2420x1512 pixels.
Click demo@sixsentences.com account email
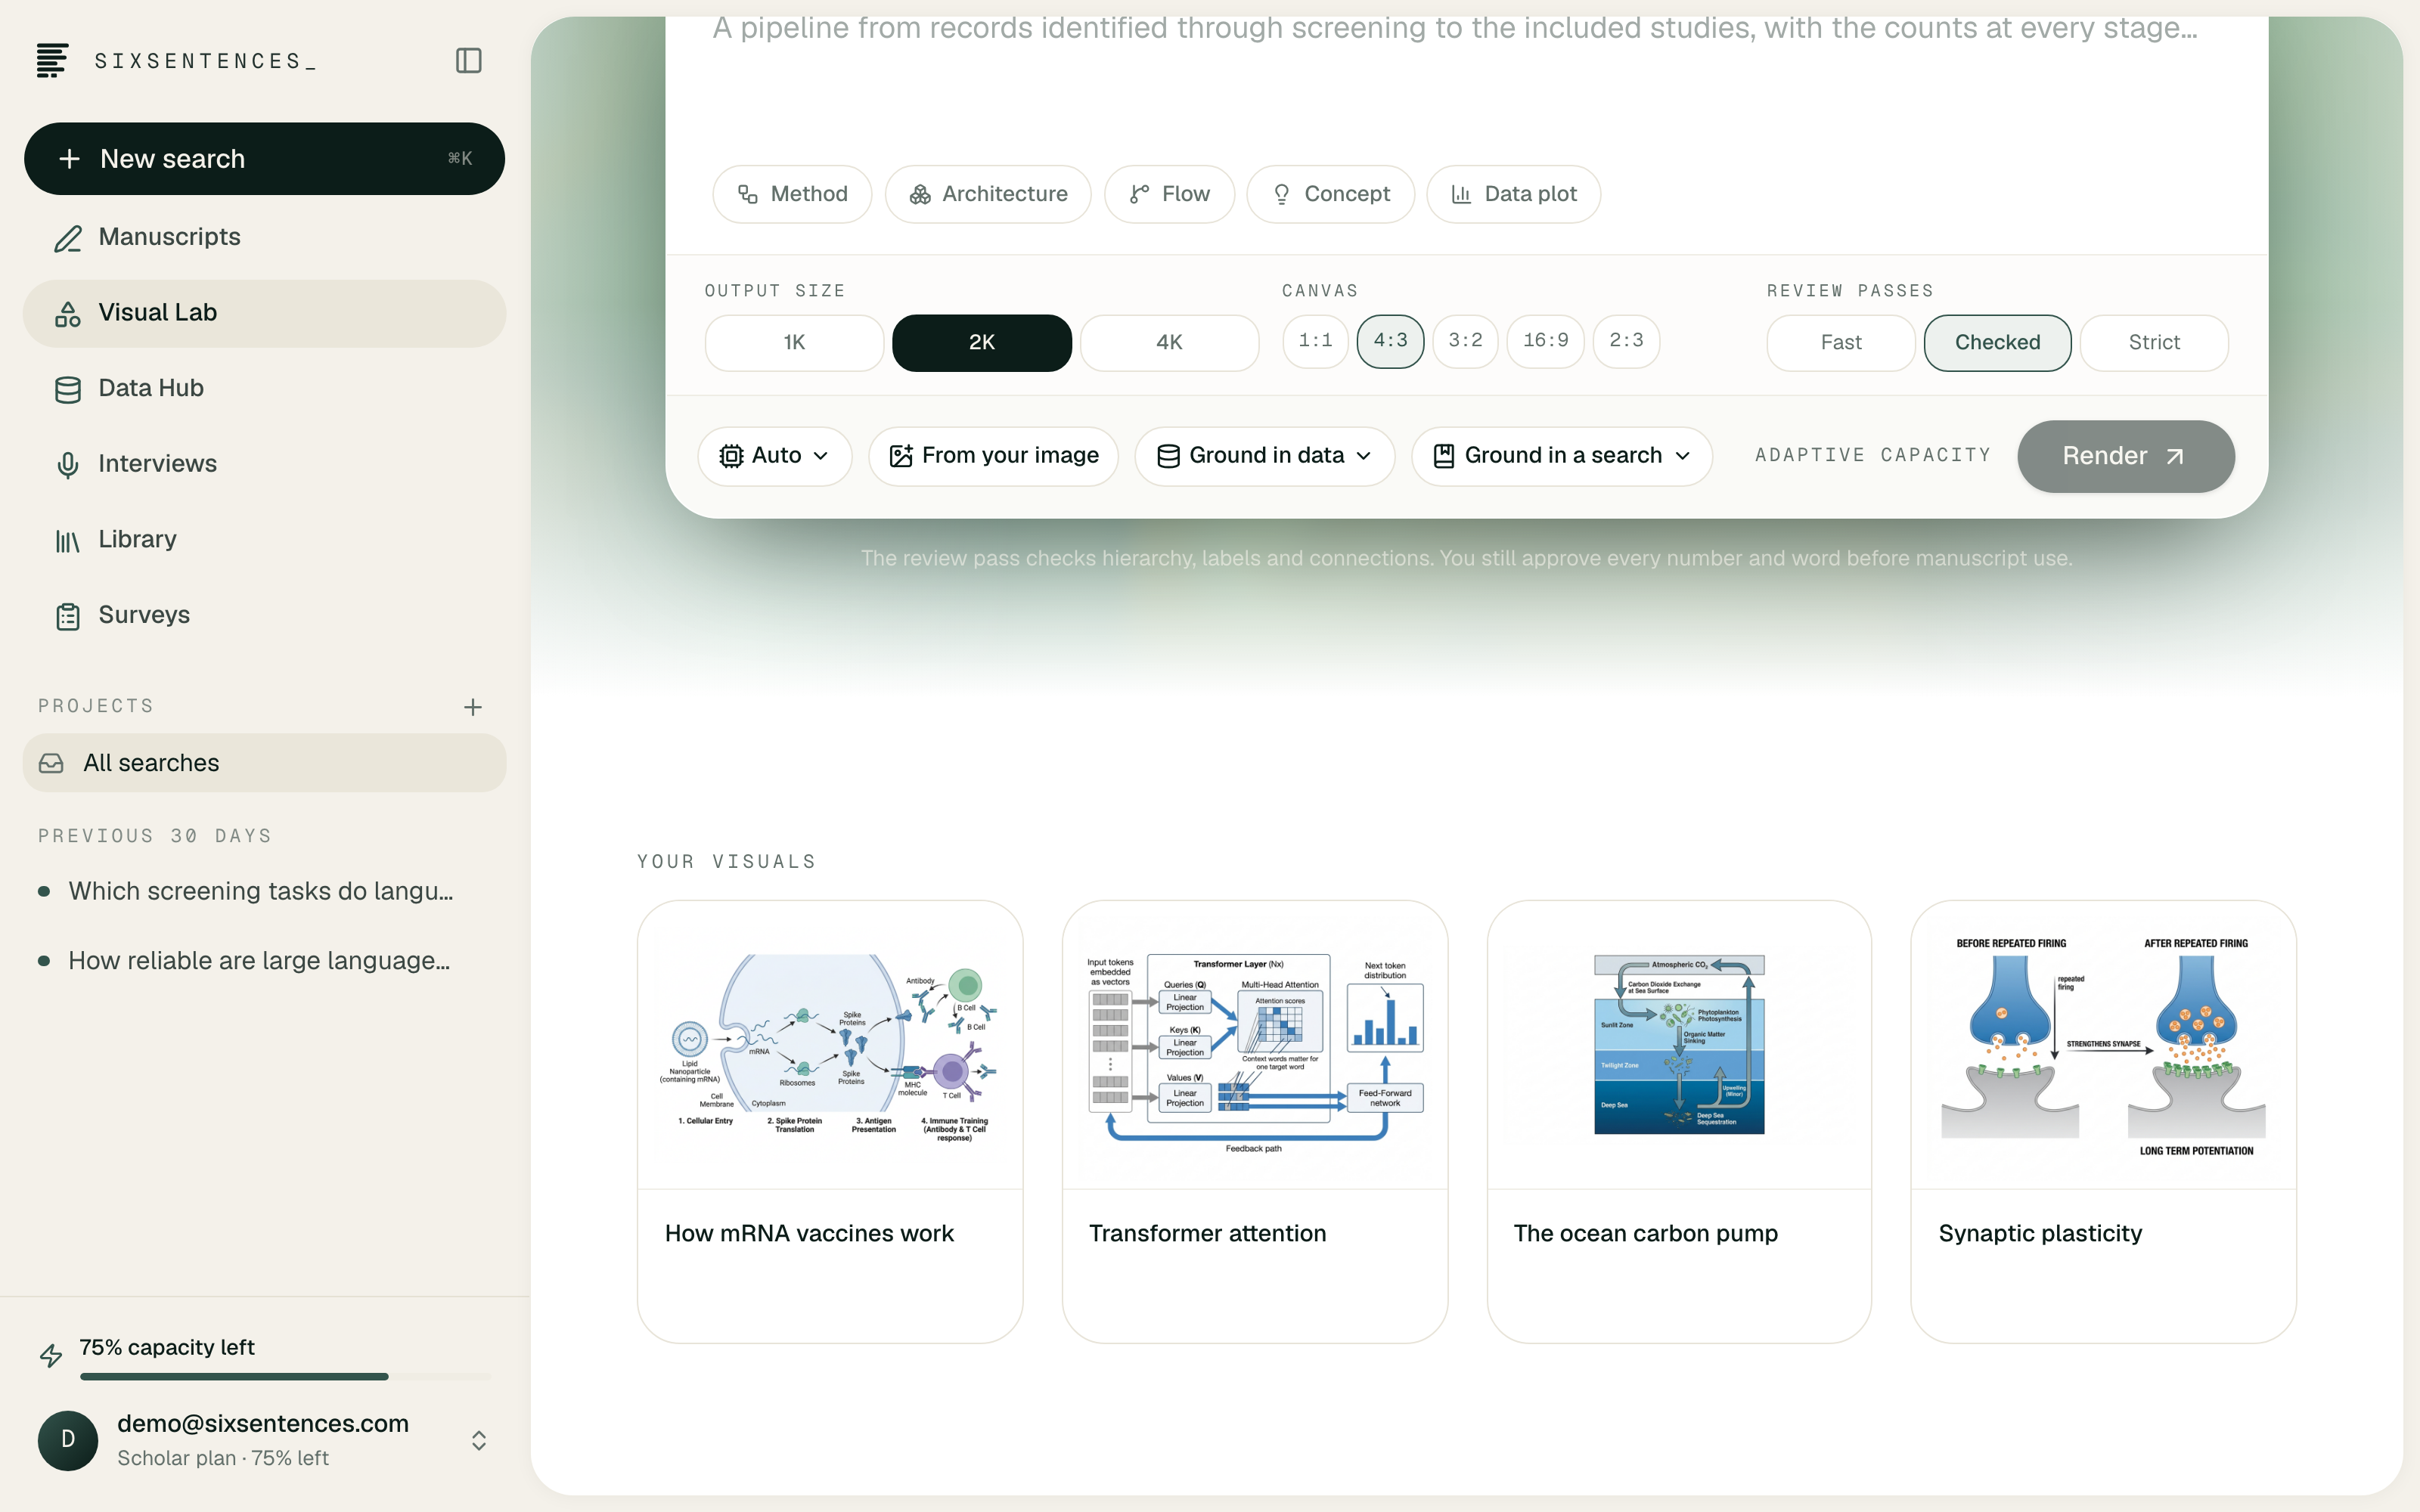coord(263,1423)
